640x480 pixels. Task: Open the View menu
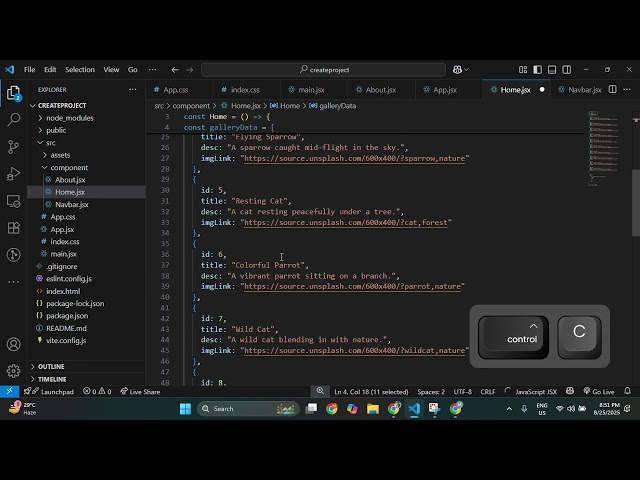(x=111, y=70)
